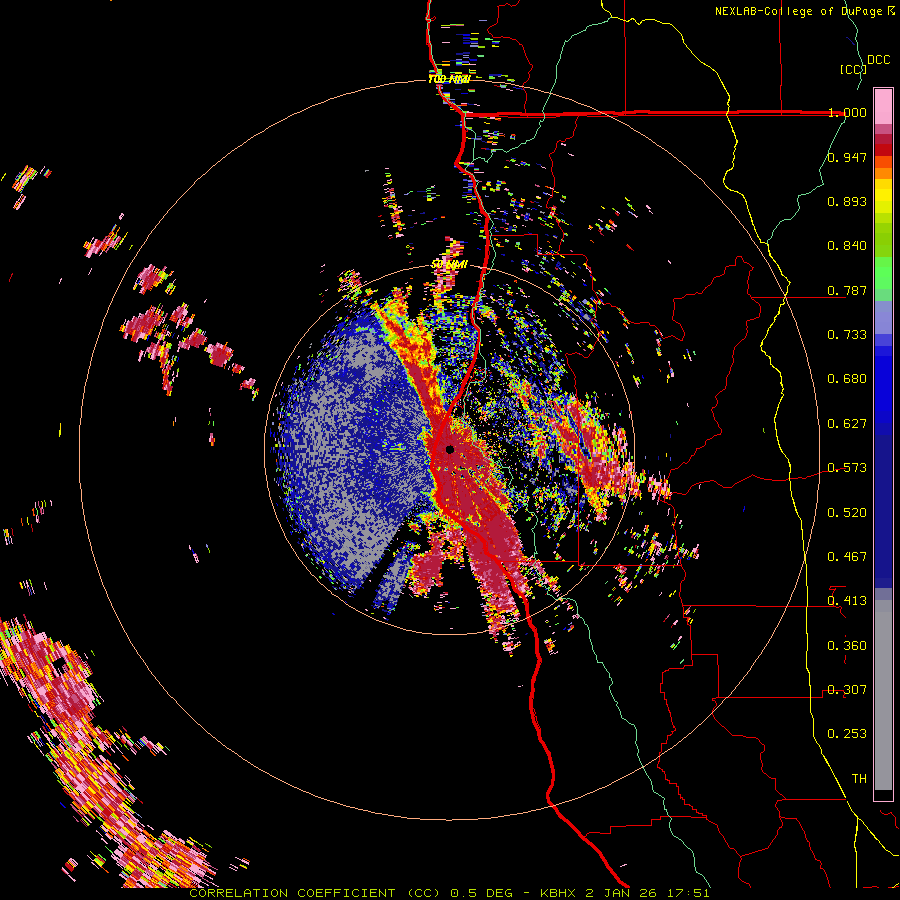Image resolution: width=900 pixels, height=900 pixels.
Task: Click the 0.893 scale value
Action: [847, 201]
